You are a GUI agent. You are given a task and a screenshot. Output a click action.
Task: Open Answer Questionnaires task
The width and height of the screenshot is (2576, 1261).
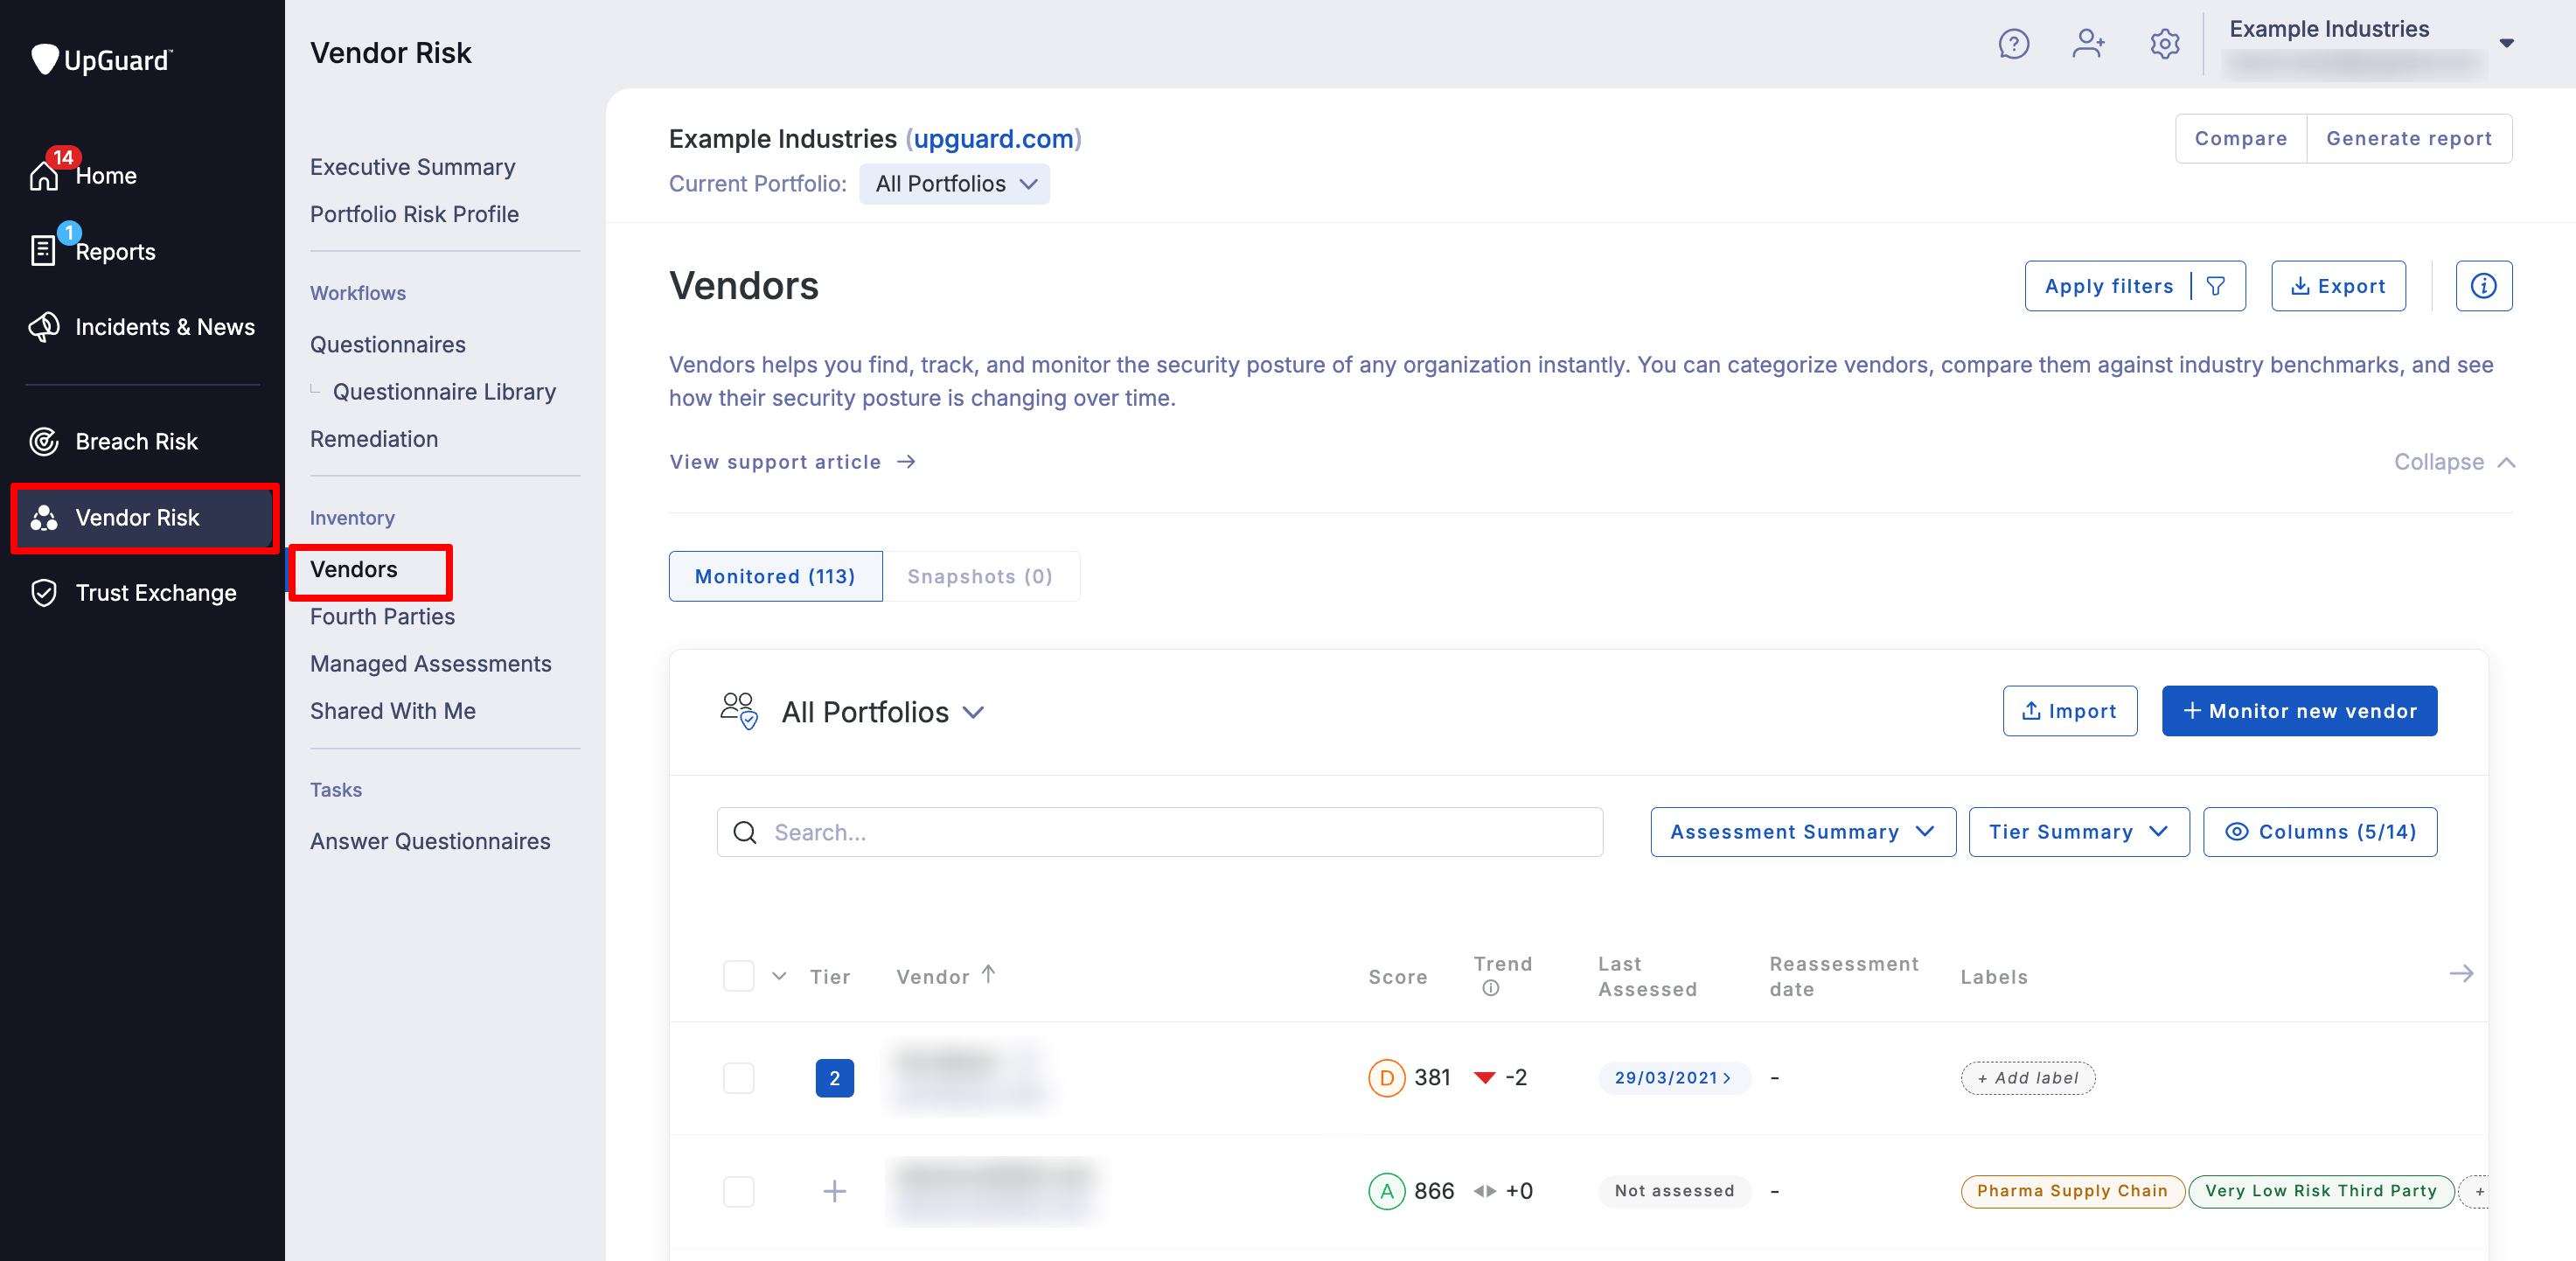pos(430,841)
